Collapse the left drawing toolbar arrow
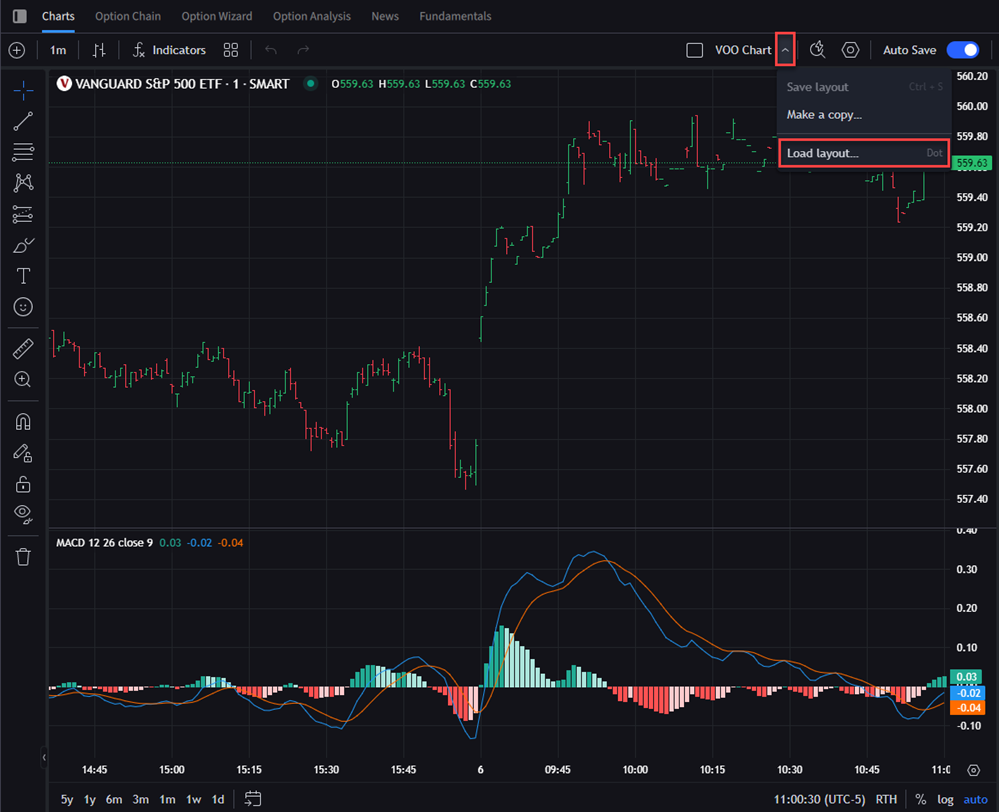1000x812 pixels. point(44,758)
